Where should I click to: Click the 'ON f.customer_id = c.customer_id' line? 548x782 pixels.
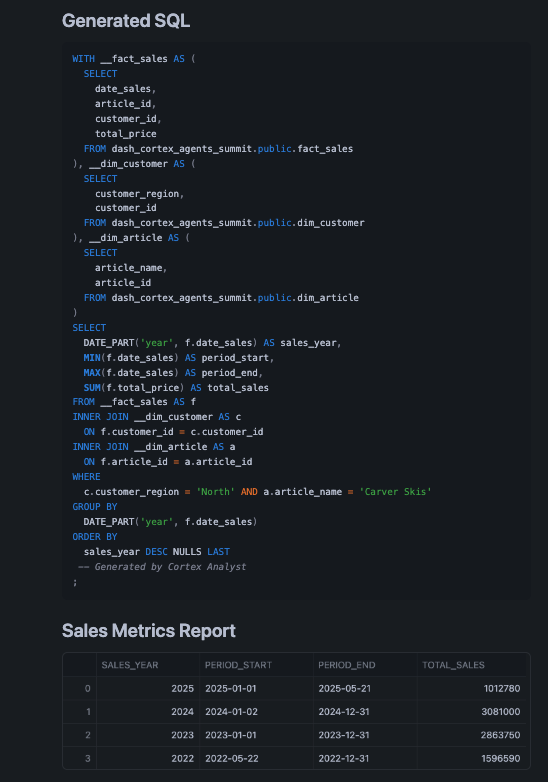(174, 431)
